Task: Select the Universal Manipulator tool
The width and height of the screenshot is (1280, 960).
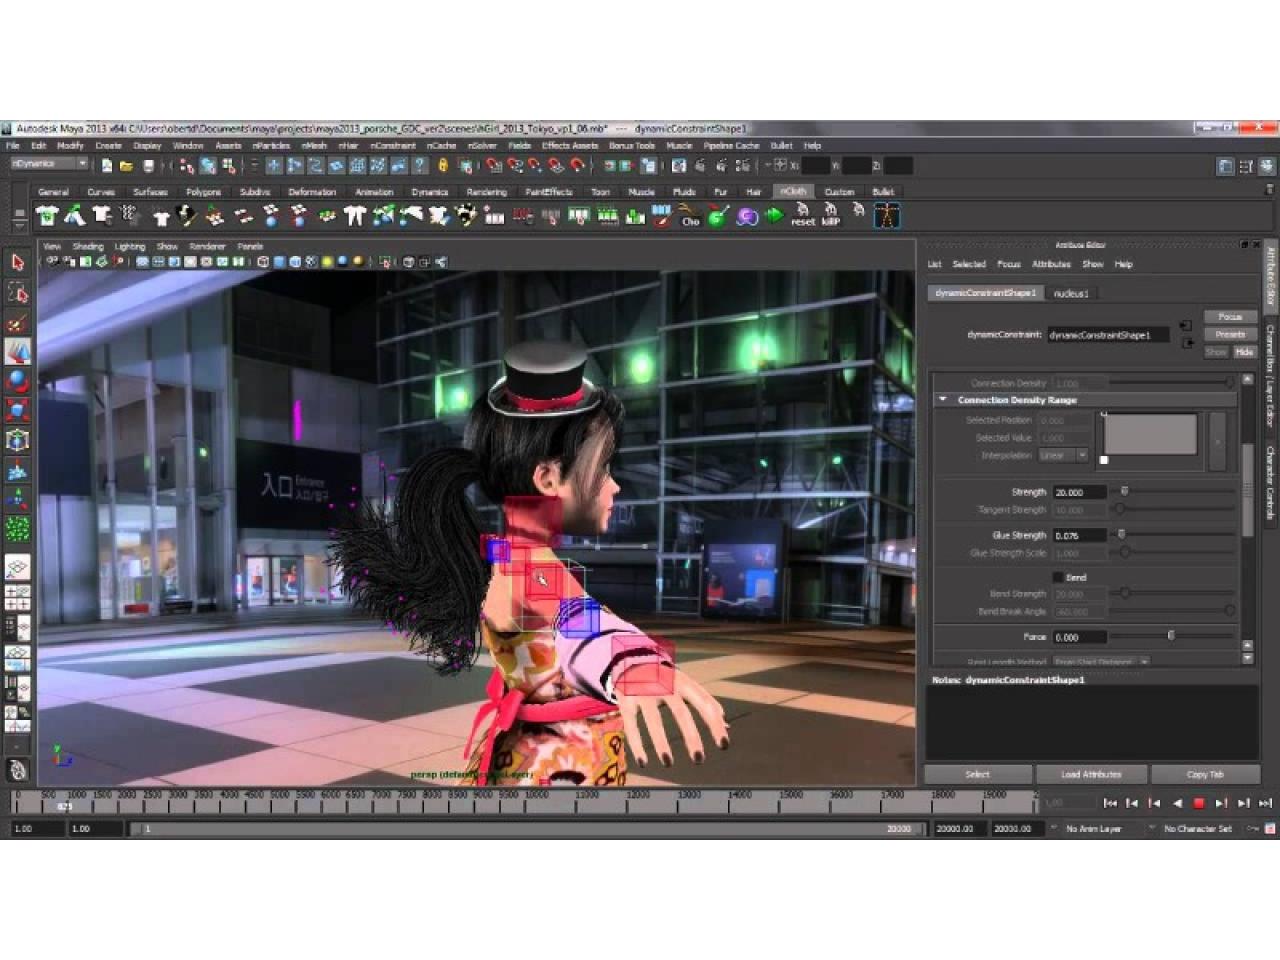Action: click(x=17, y=440)
